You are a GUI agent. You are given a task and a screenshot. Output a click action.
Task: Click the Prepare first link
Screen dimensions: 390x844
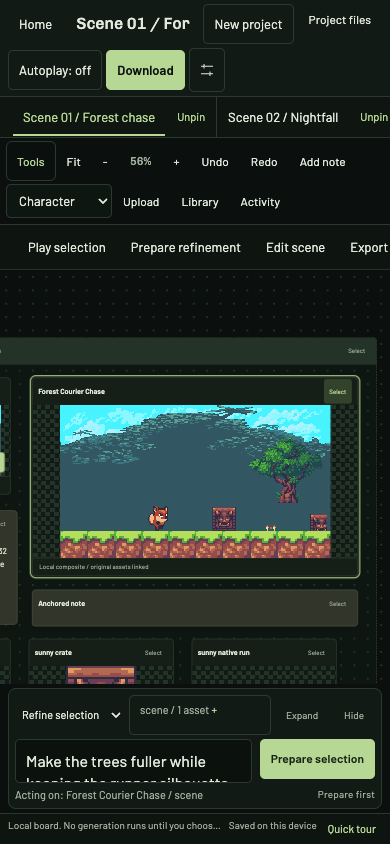click(346, 794)
